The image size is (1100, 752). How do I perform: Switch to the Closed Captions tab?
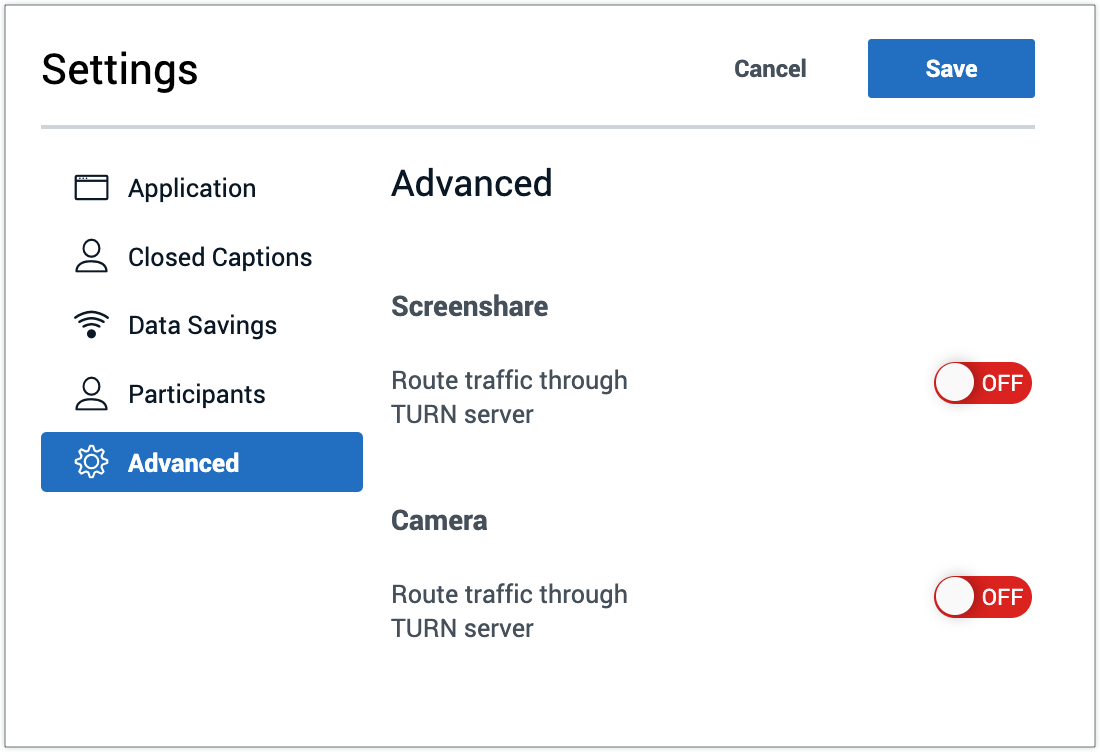pos(220,257)
